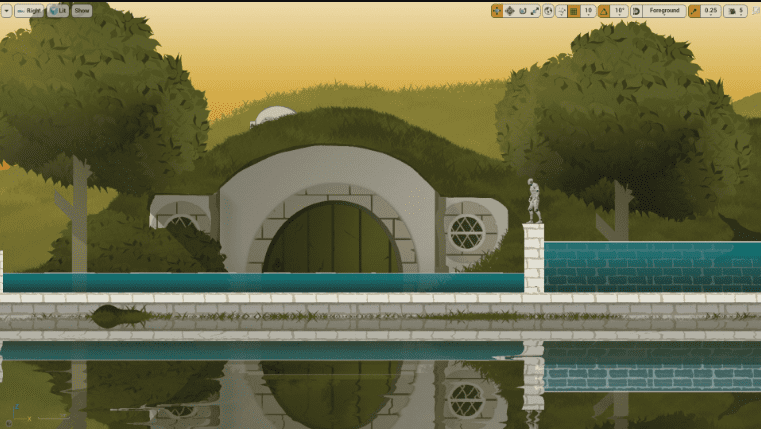Toggle scale snapping

coord(695,11)
